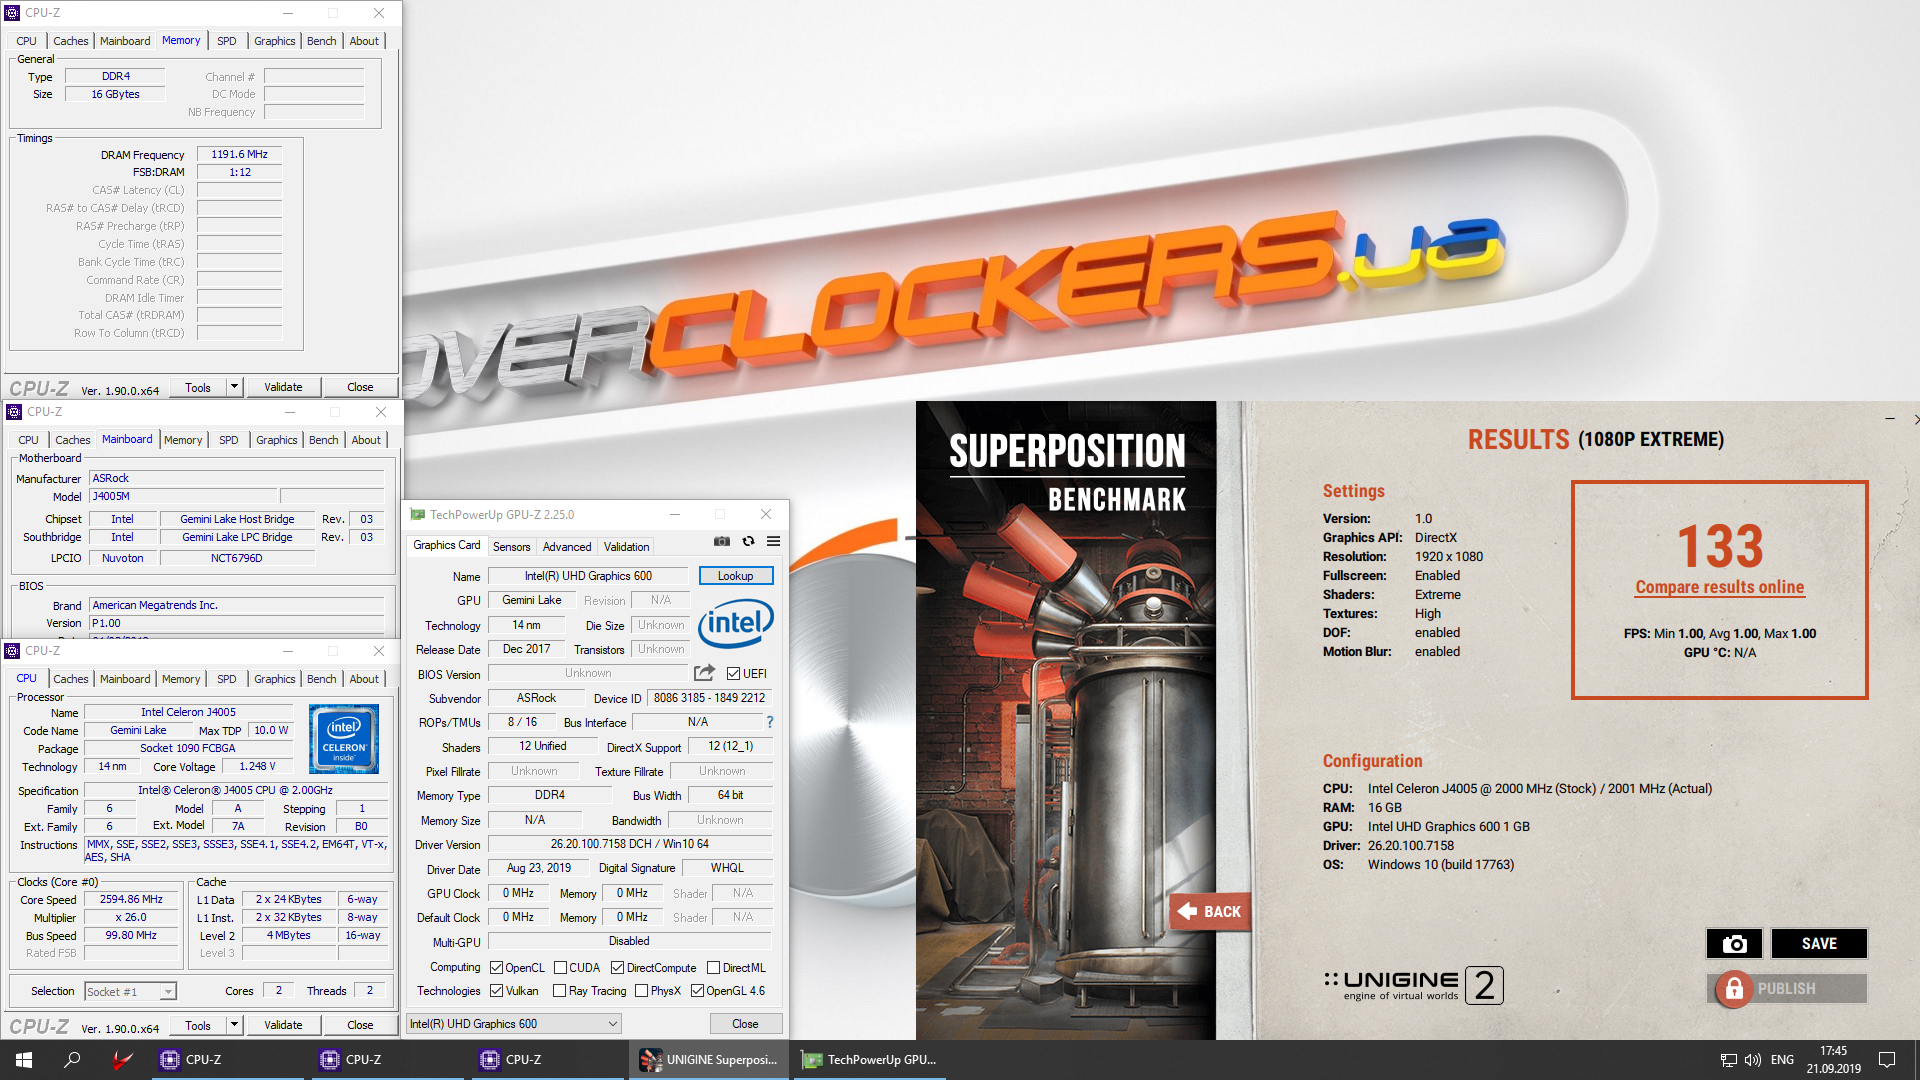
Task: Switch to UNIGINE Superposition taskbar item
Action: 709,1060
